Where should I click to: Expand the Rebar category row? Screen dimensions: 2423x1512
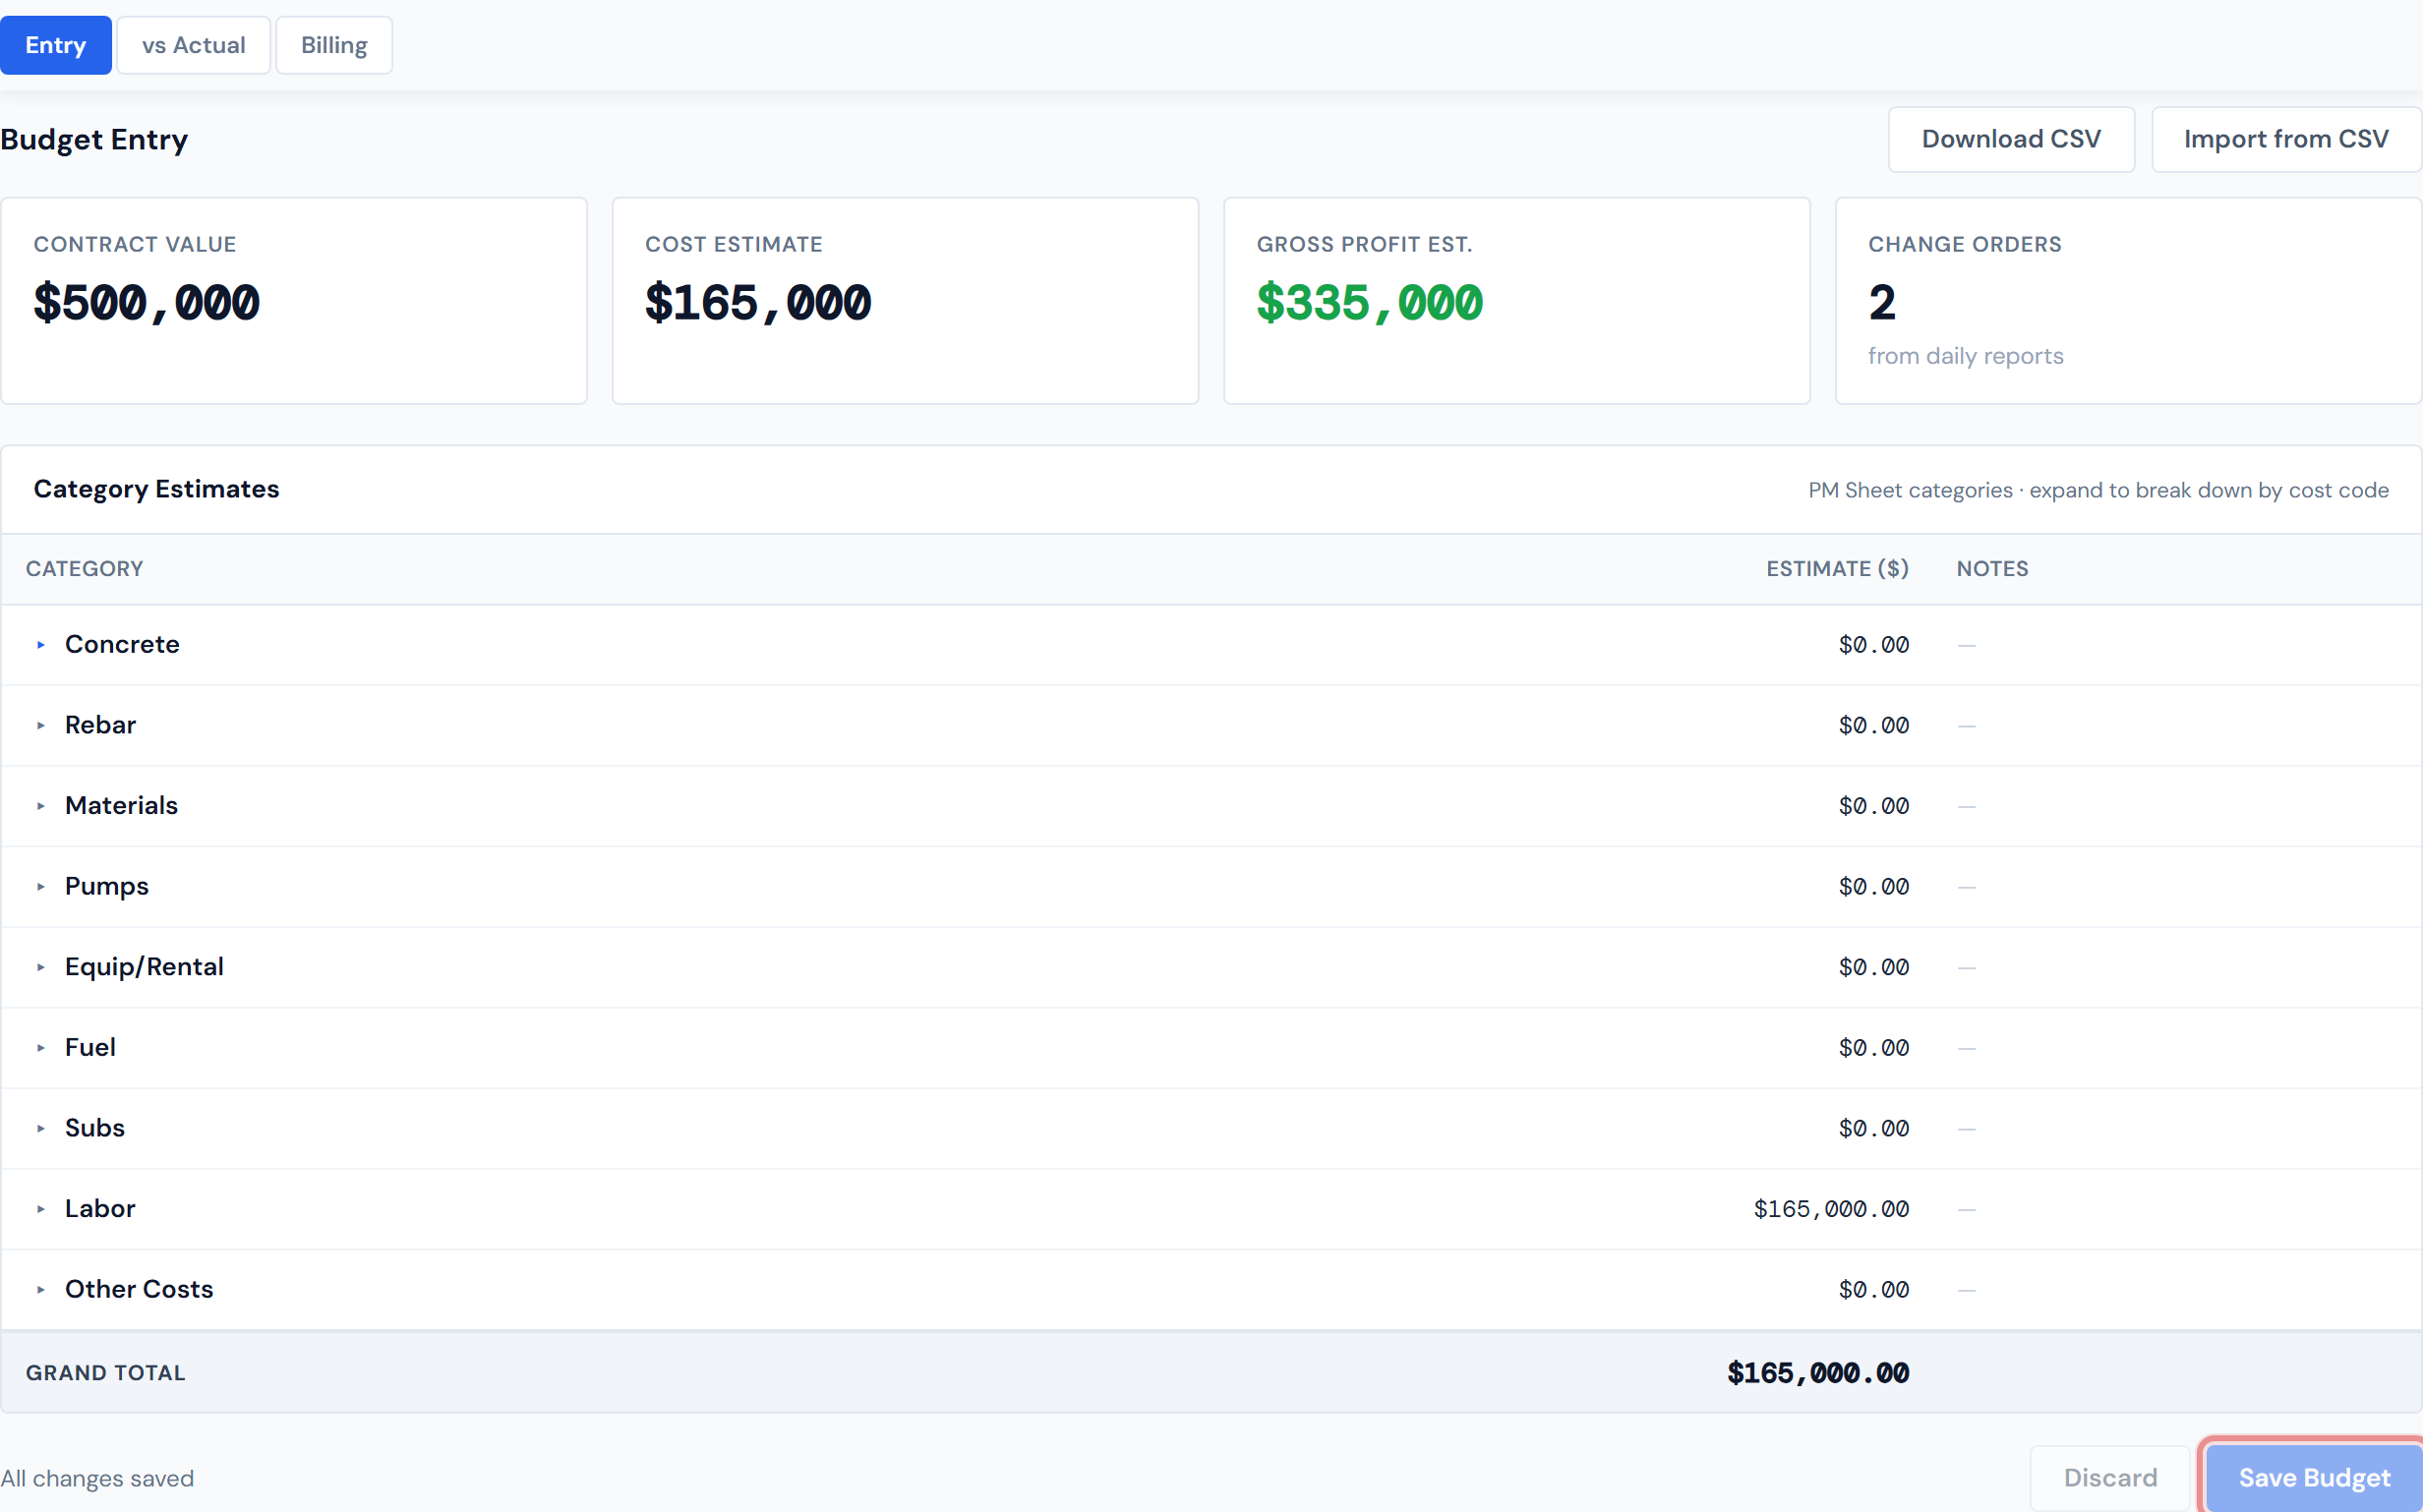tap(41, 726)
